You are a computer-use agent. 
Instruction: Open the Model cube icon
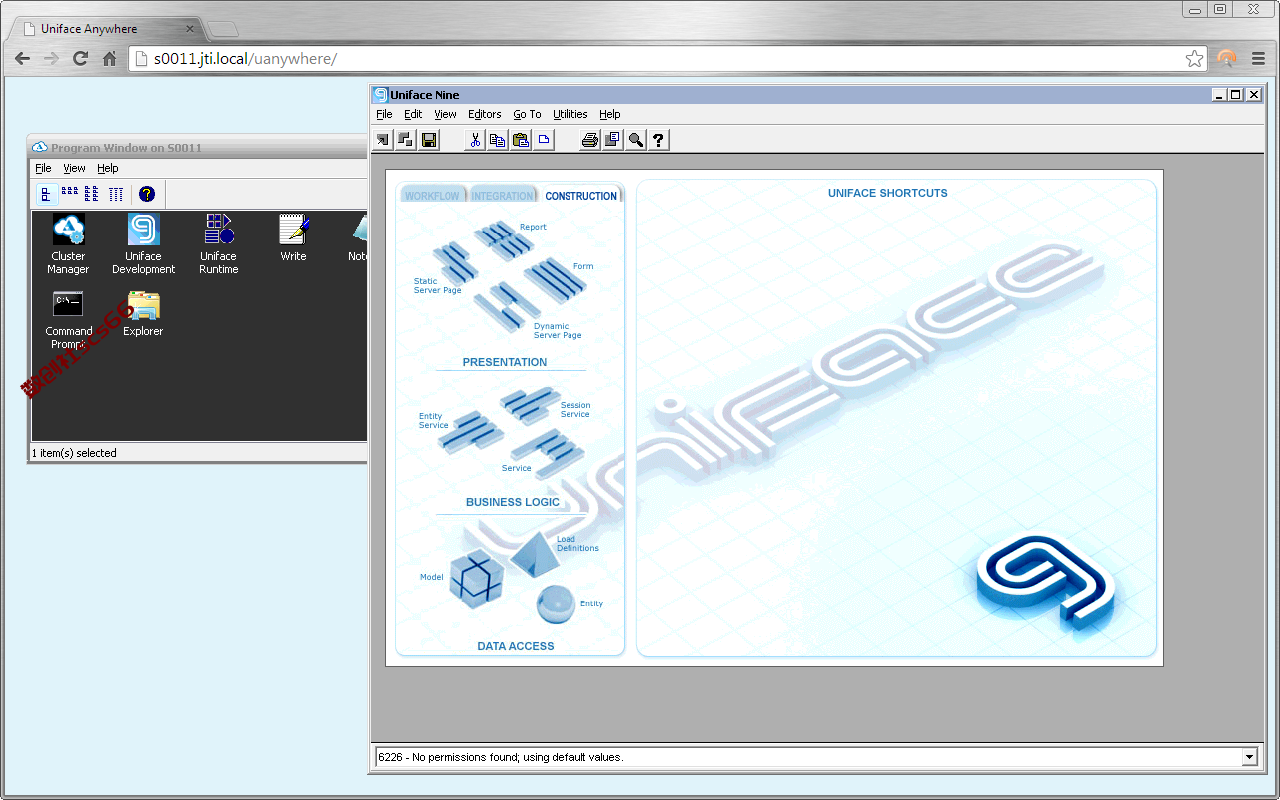[x=476, y=579]
